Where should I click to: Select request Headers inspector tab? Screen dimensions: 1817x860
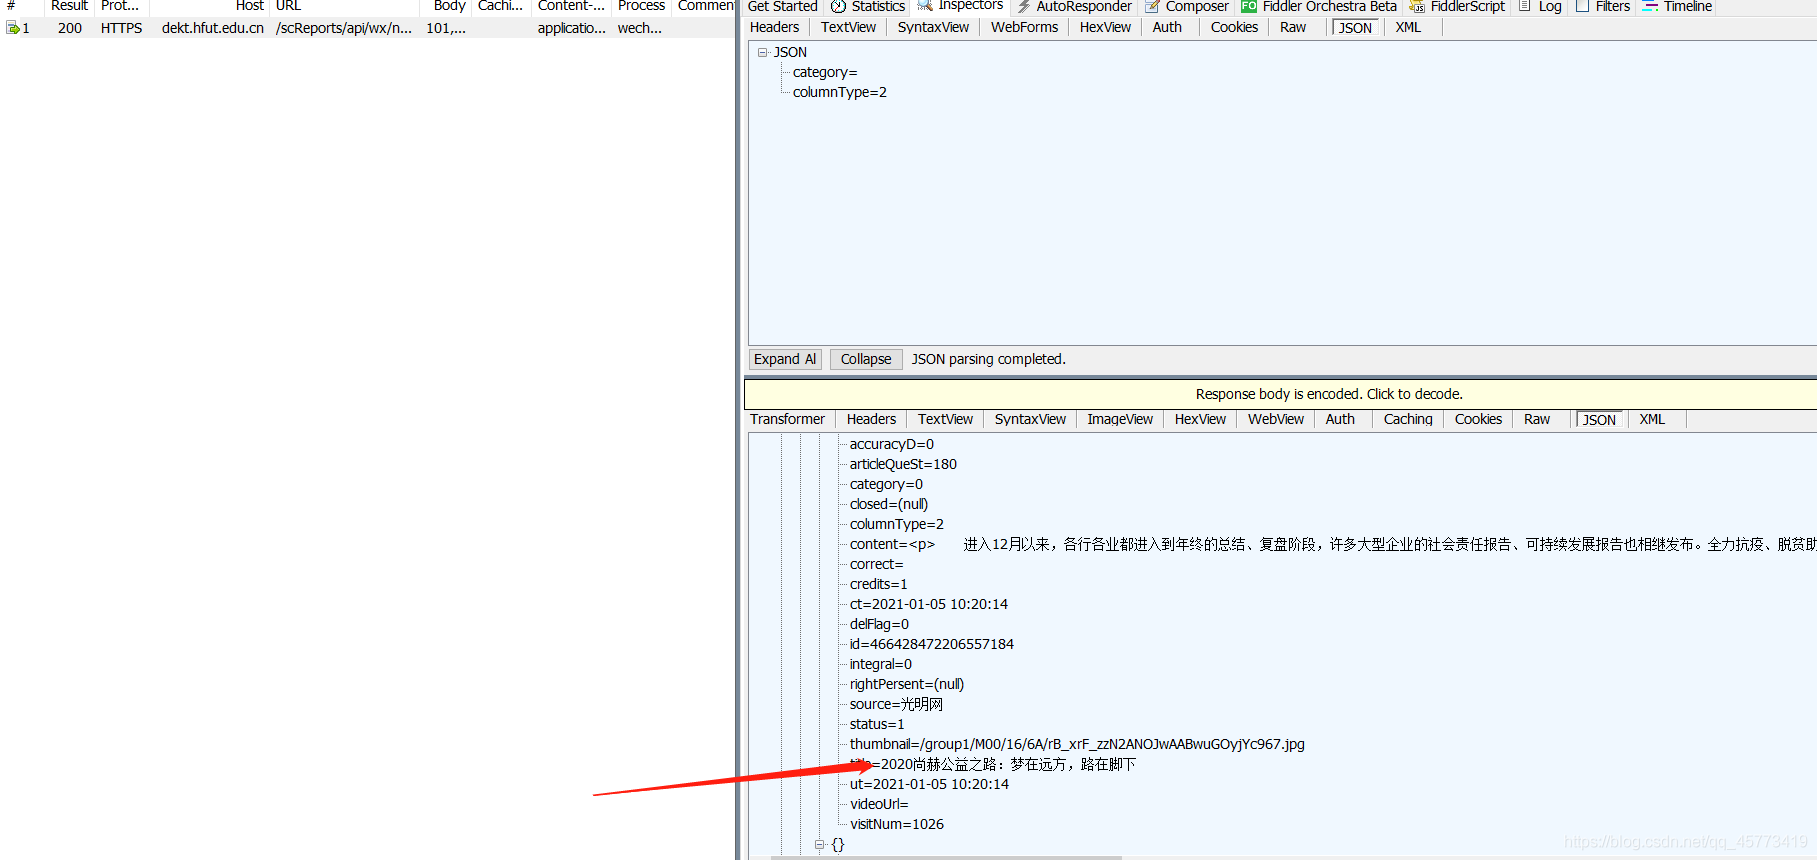click(x=775, y=27)
